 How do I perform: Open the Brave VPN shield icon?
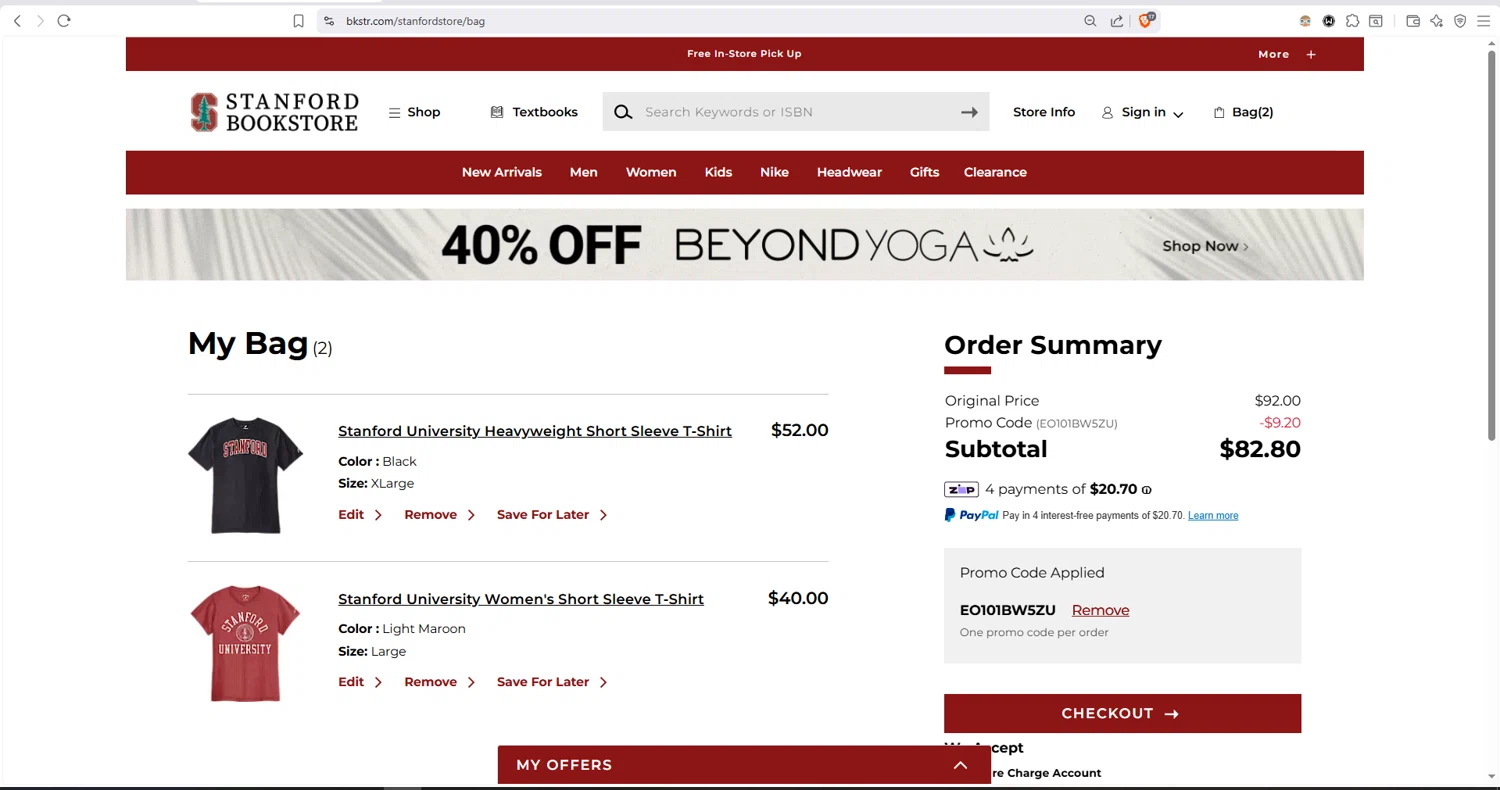coord(1460,21)
